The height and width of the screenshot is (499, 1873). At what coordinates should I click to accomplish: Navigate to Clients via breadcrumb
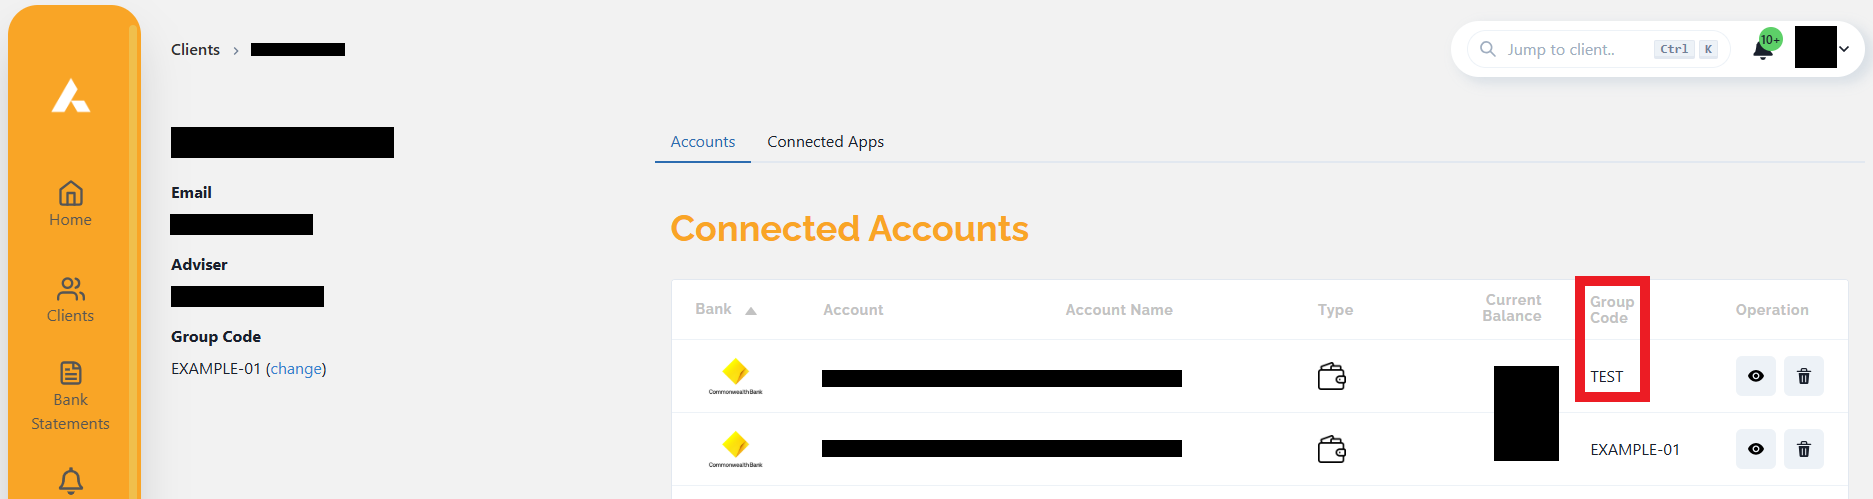click(195, 50)
